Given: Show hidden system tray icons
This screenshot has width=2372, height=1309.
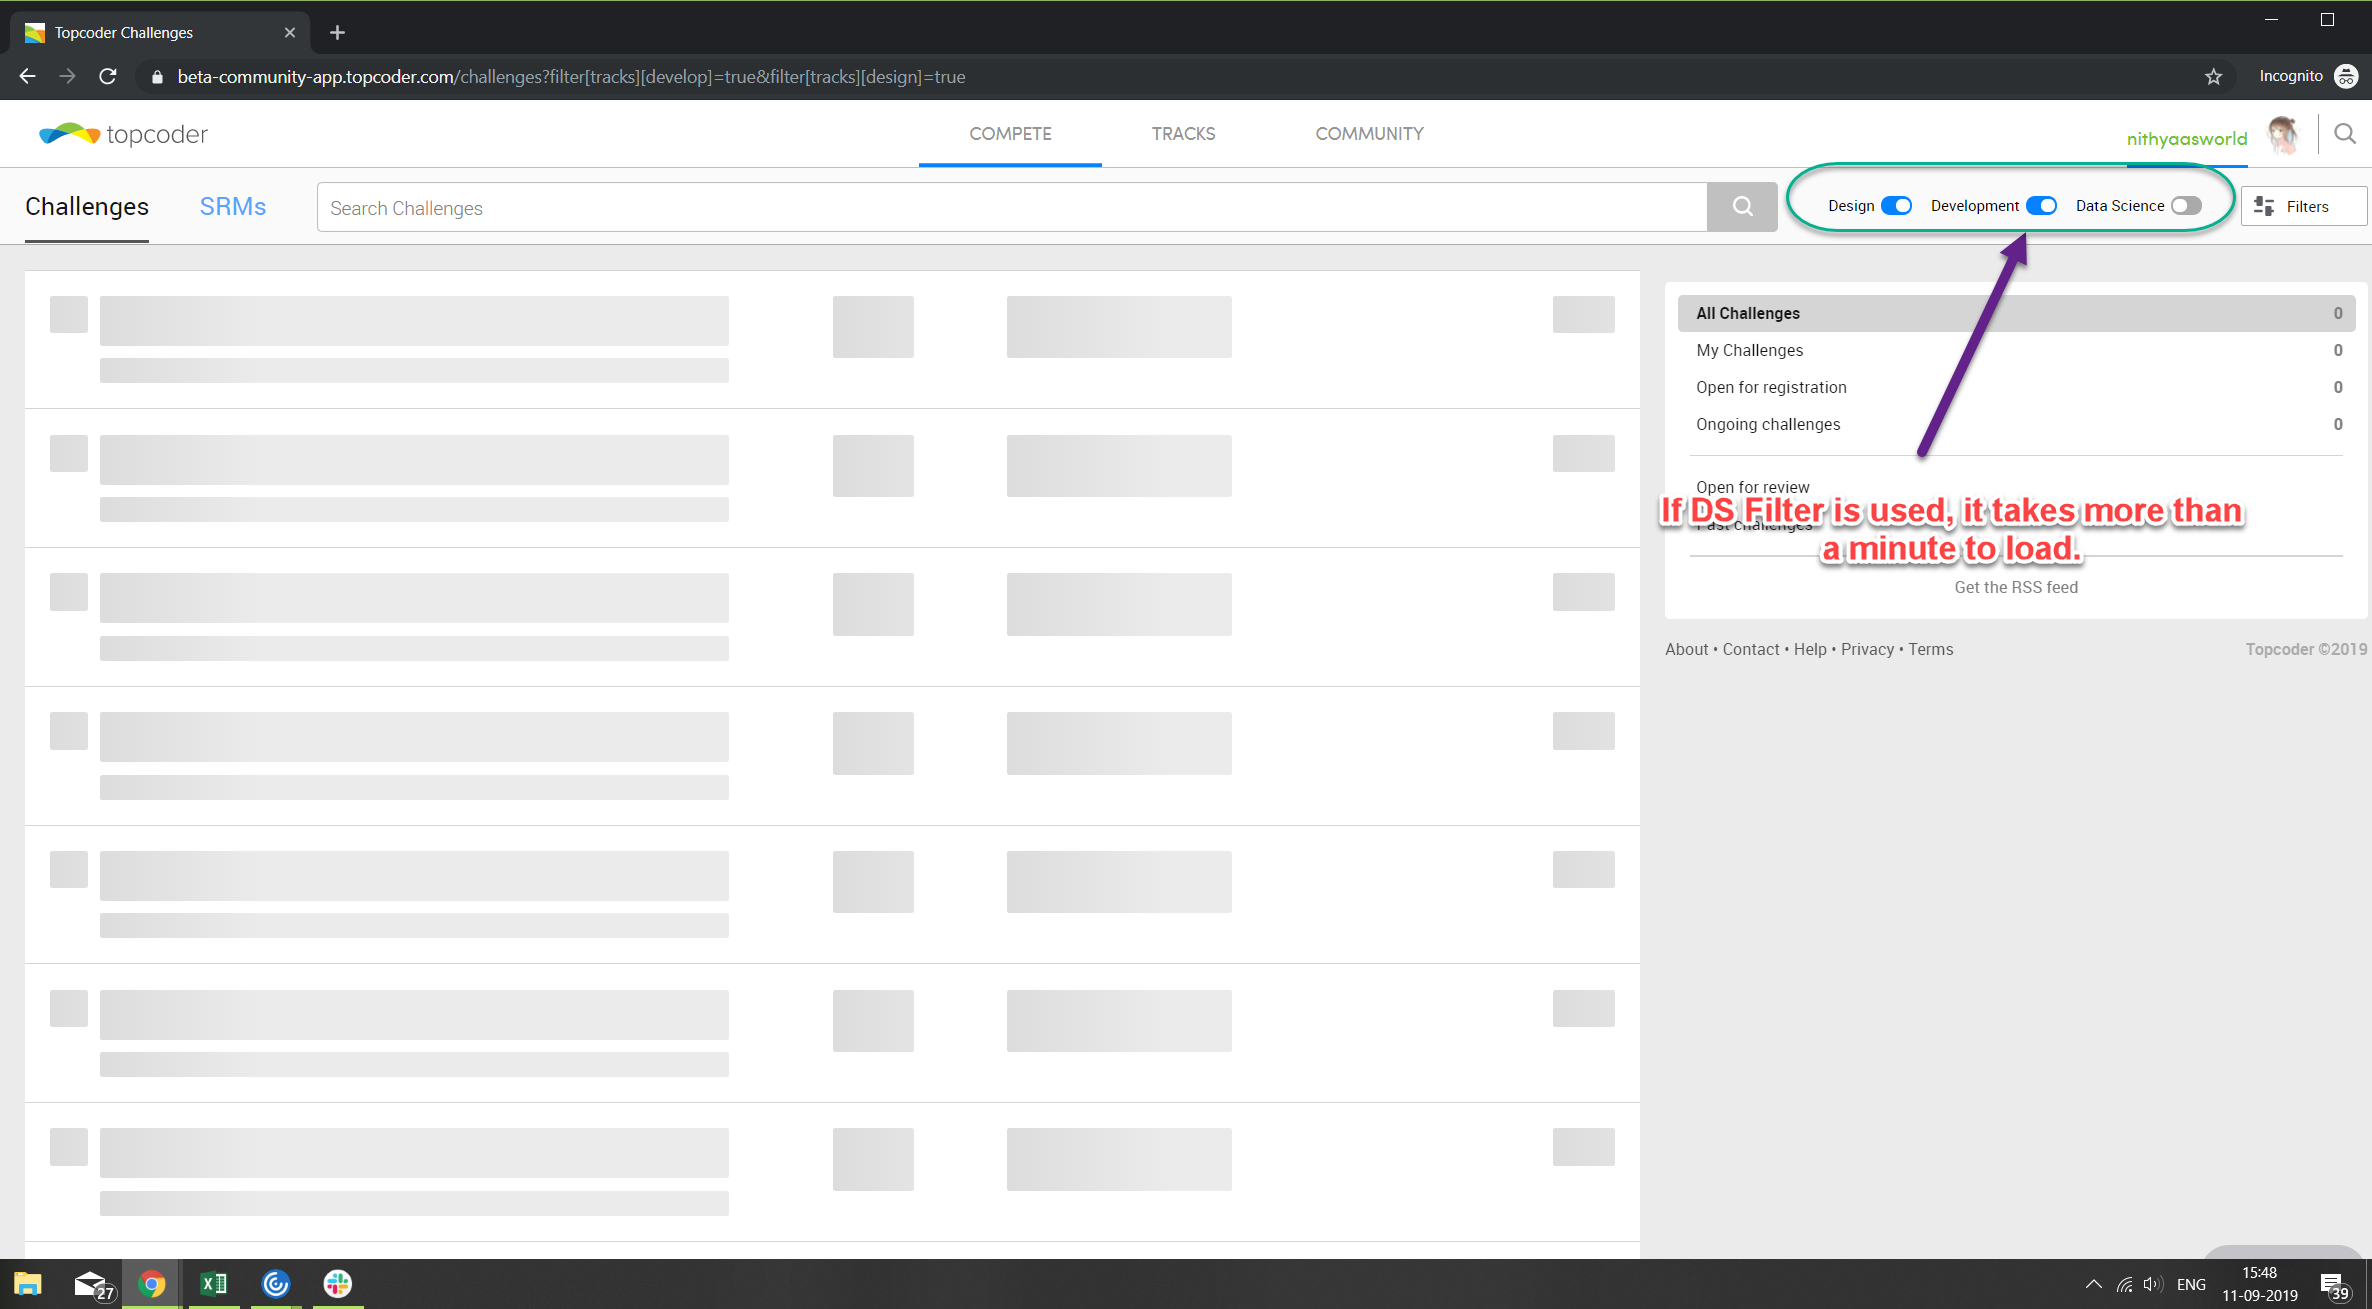Looking at the screenshot, I should click(x=2093, y=1285).
